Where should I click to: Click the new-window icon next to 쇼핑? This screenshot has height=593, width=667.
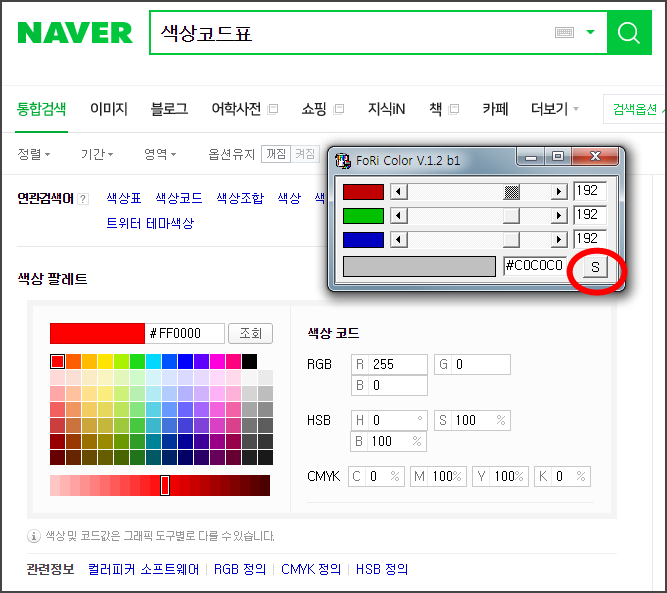pyautogui.click(x=339, y=109)
